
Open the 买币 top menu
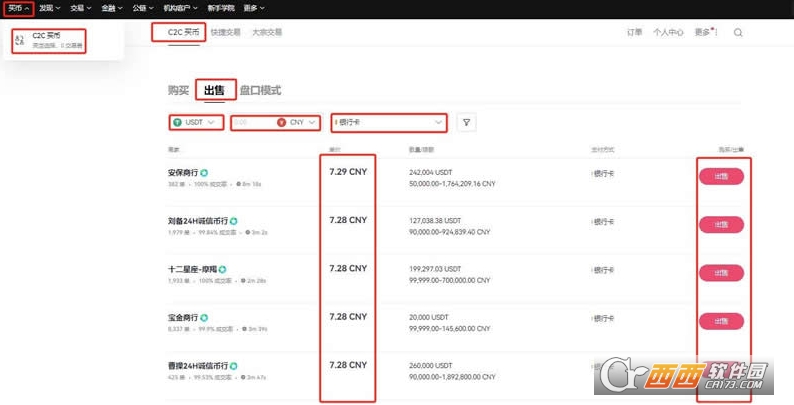click(17, 8)
